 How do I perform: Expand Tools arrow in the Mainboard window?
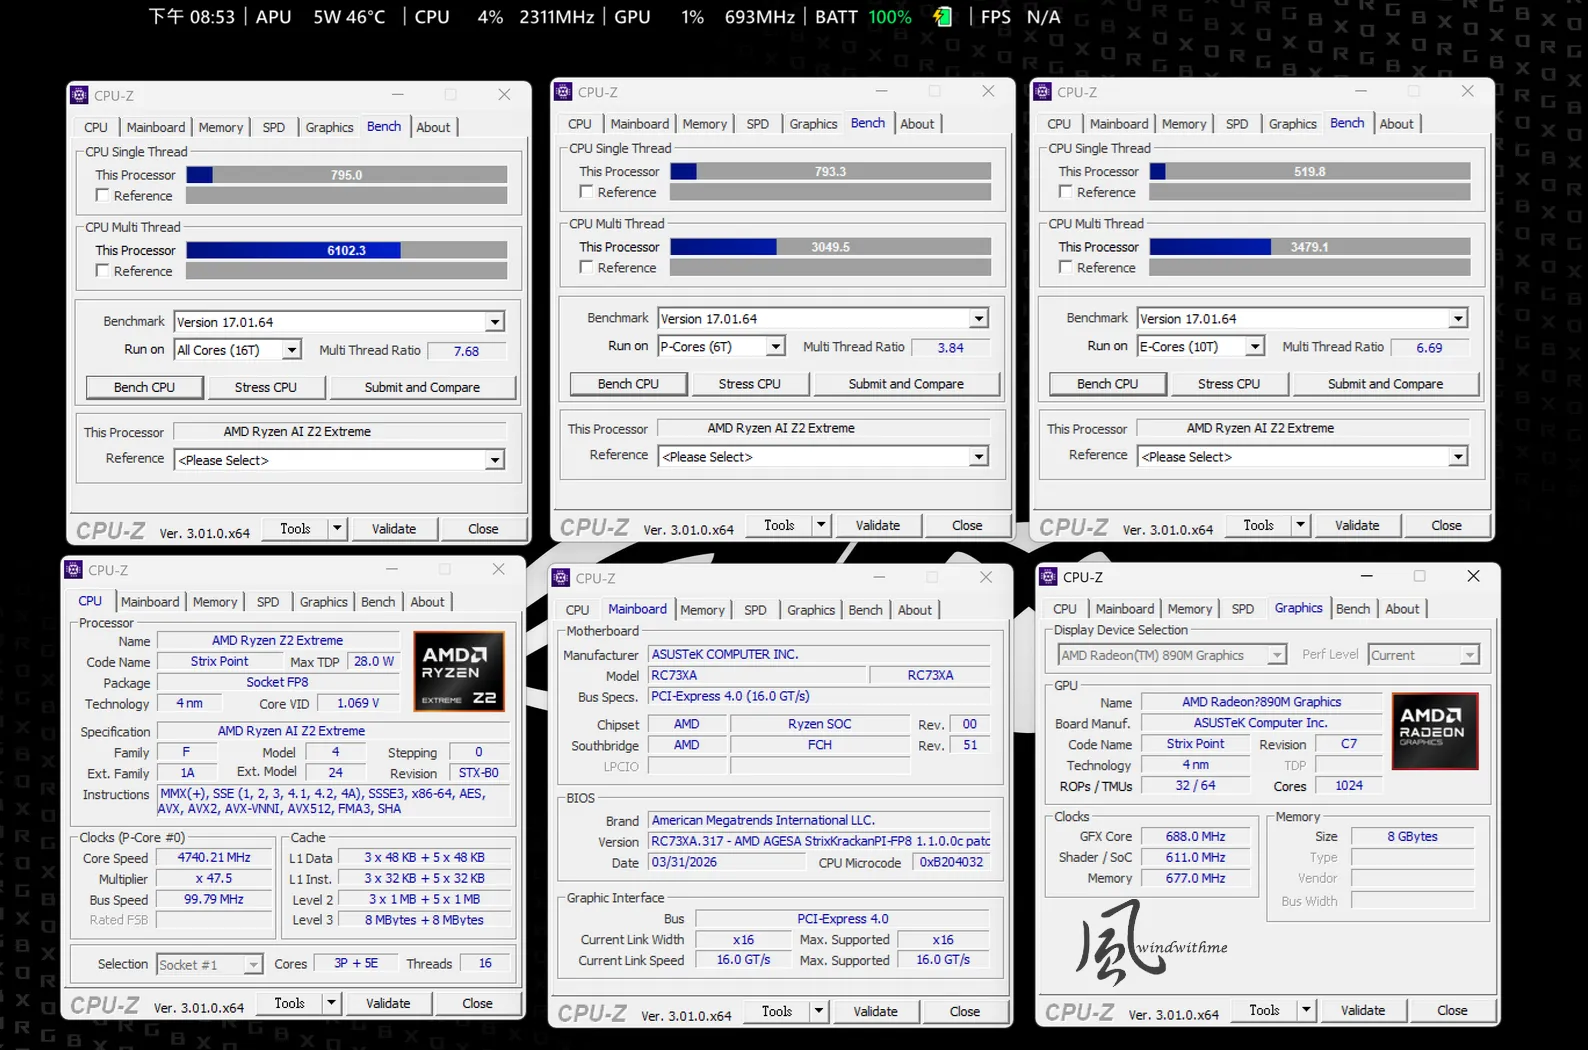pos(819,1011)
